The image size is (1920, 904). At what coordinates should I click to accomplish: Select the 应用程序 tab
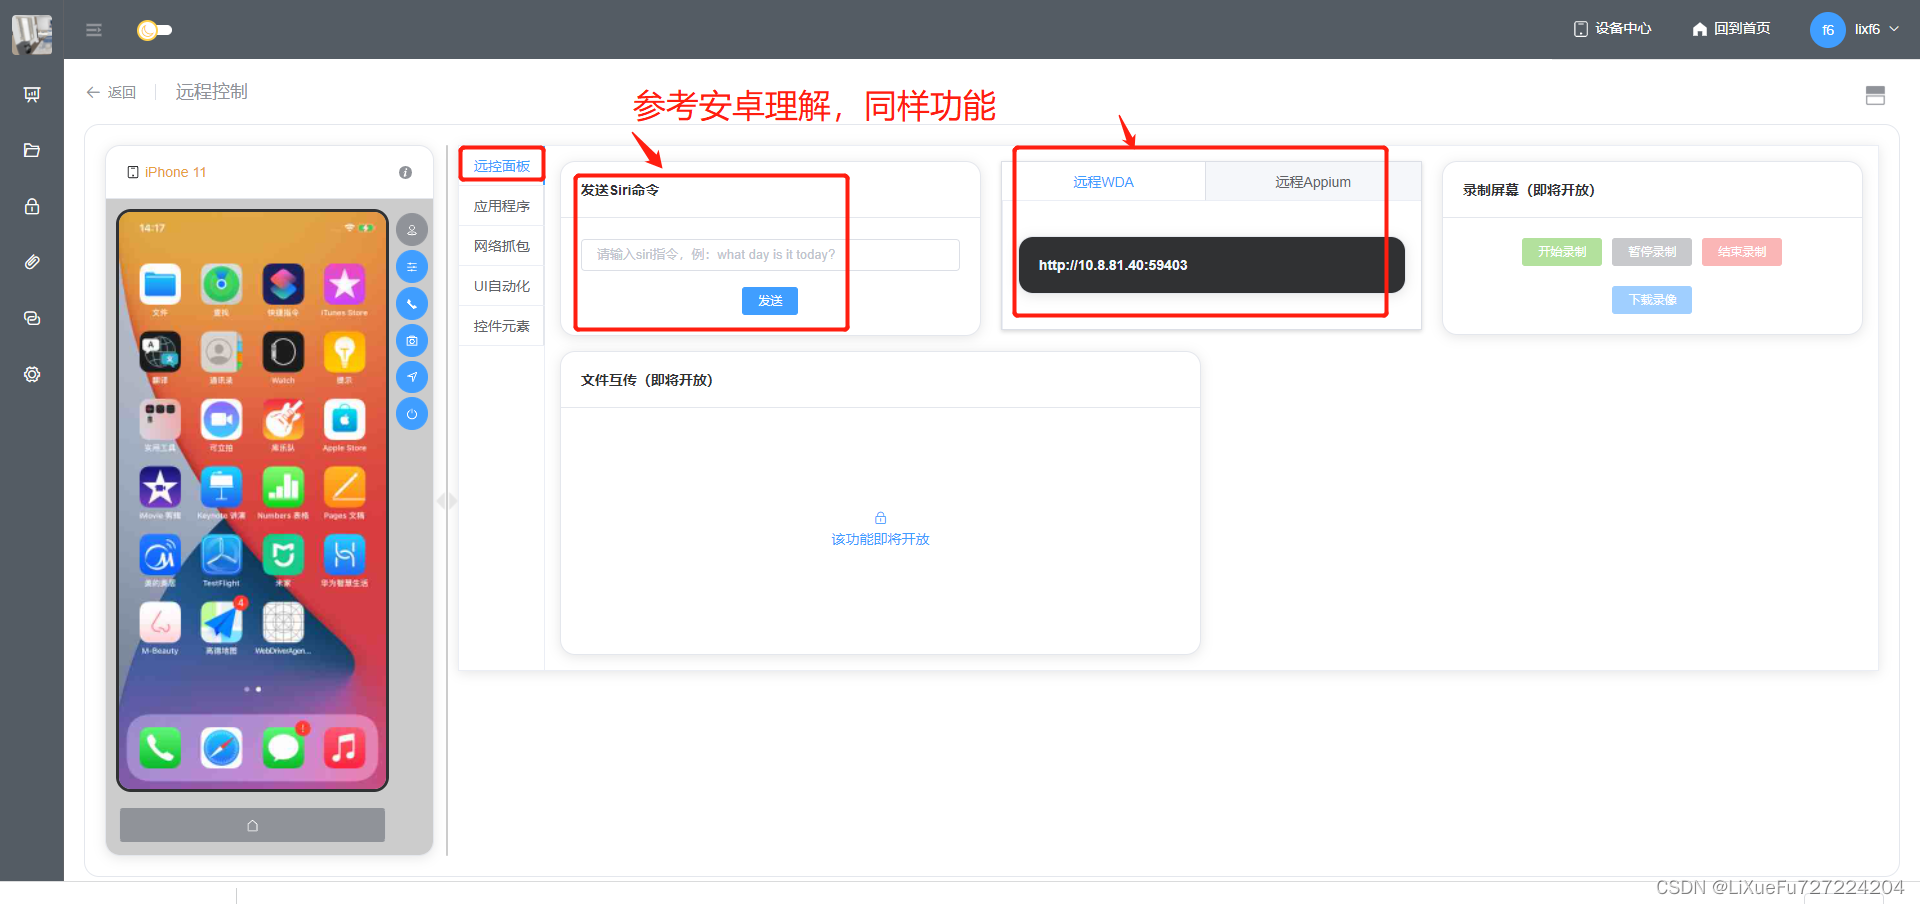pos(501,206)
